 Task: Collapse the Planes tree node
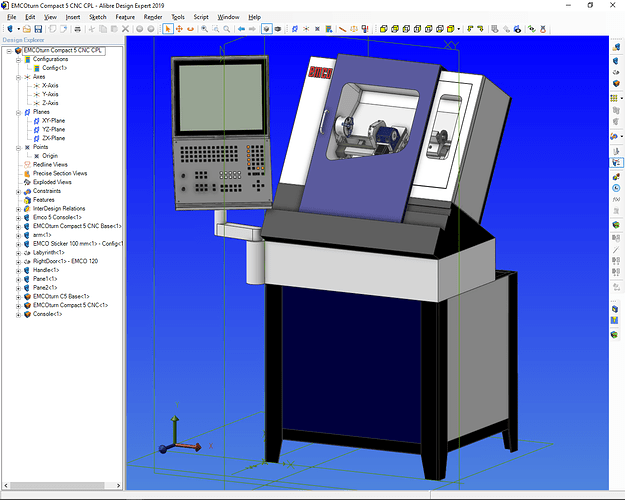[x=18, y=112]
